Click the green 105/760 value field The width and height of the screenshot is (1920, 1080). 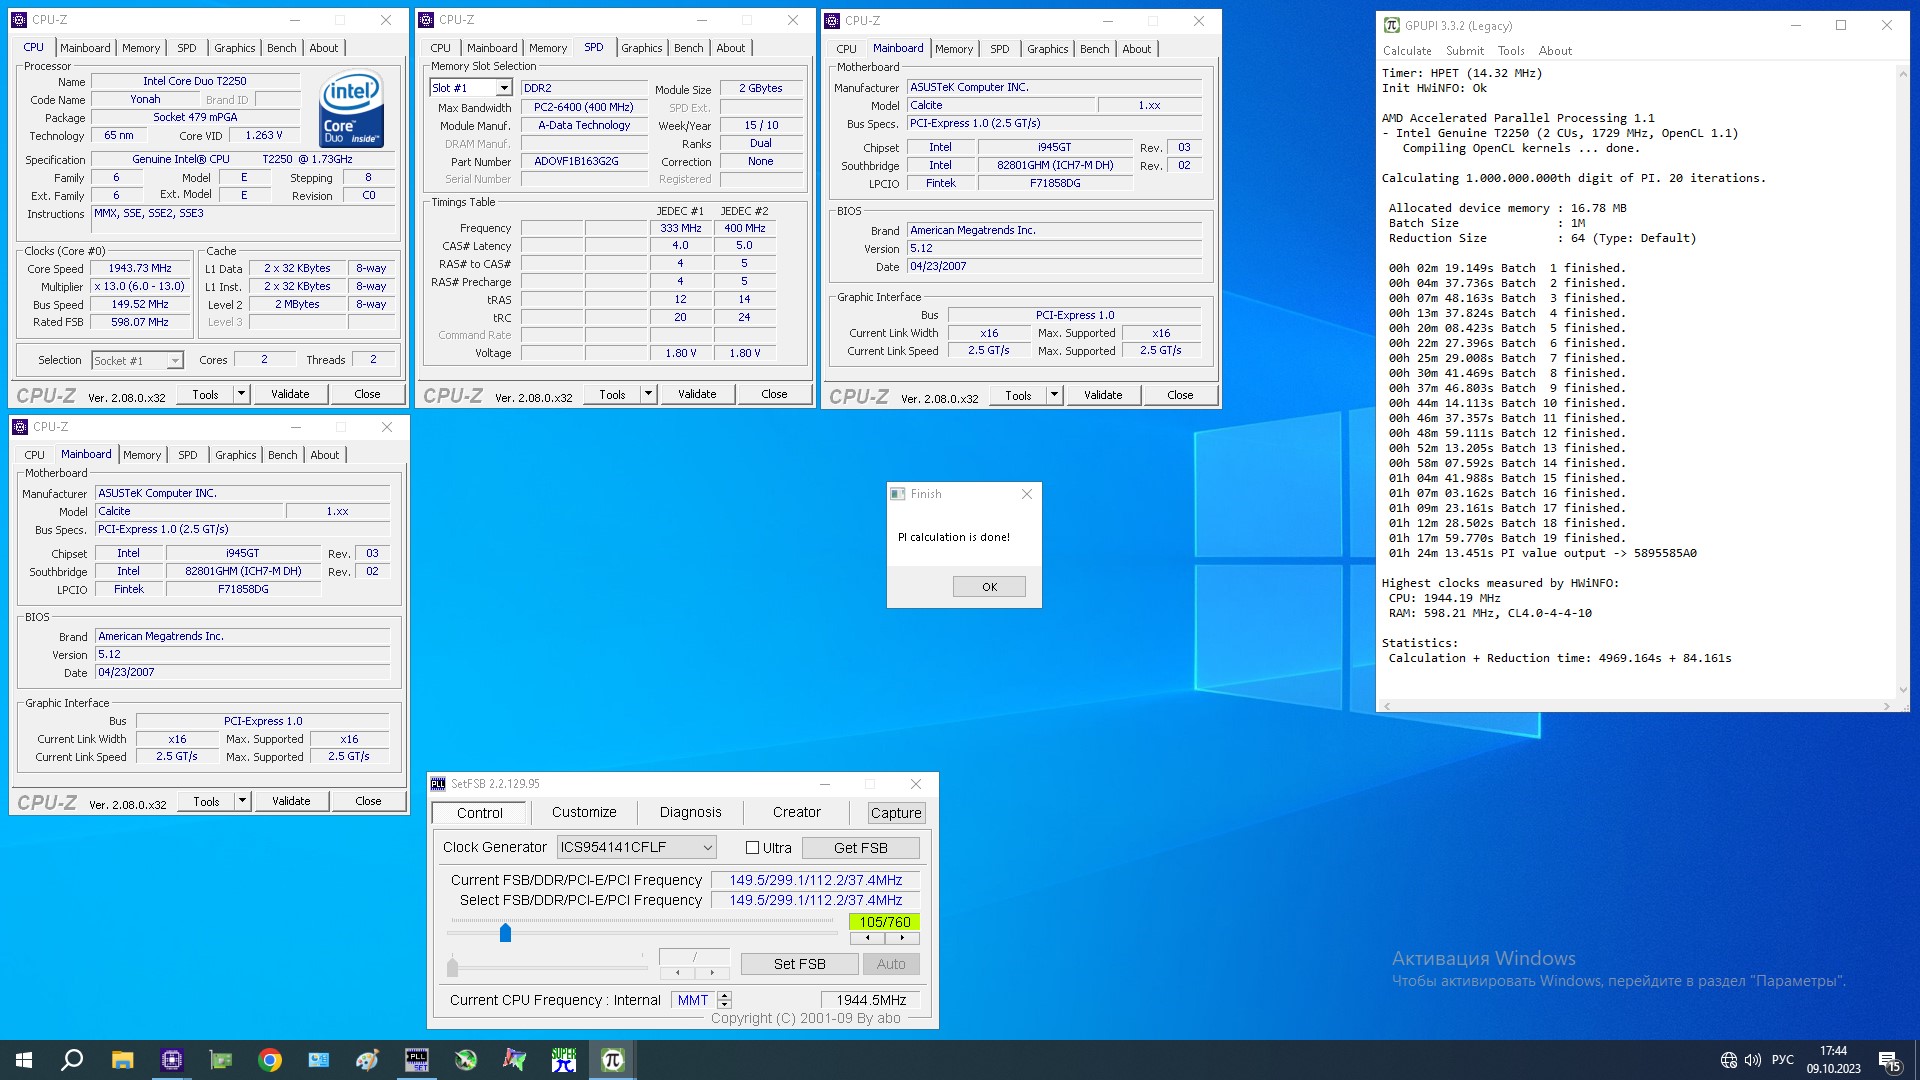click(884, 922)
